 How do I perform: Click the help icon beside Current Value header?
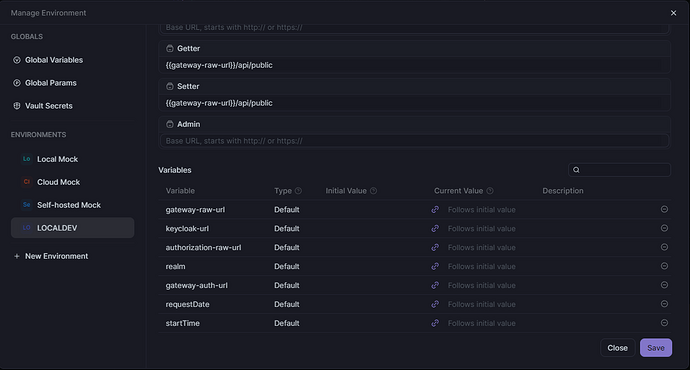(490, 190)
